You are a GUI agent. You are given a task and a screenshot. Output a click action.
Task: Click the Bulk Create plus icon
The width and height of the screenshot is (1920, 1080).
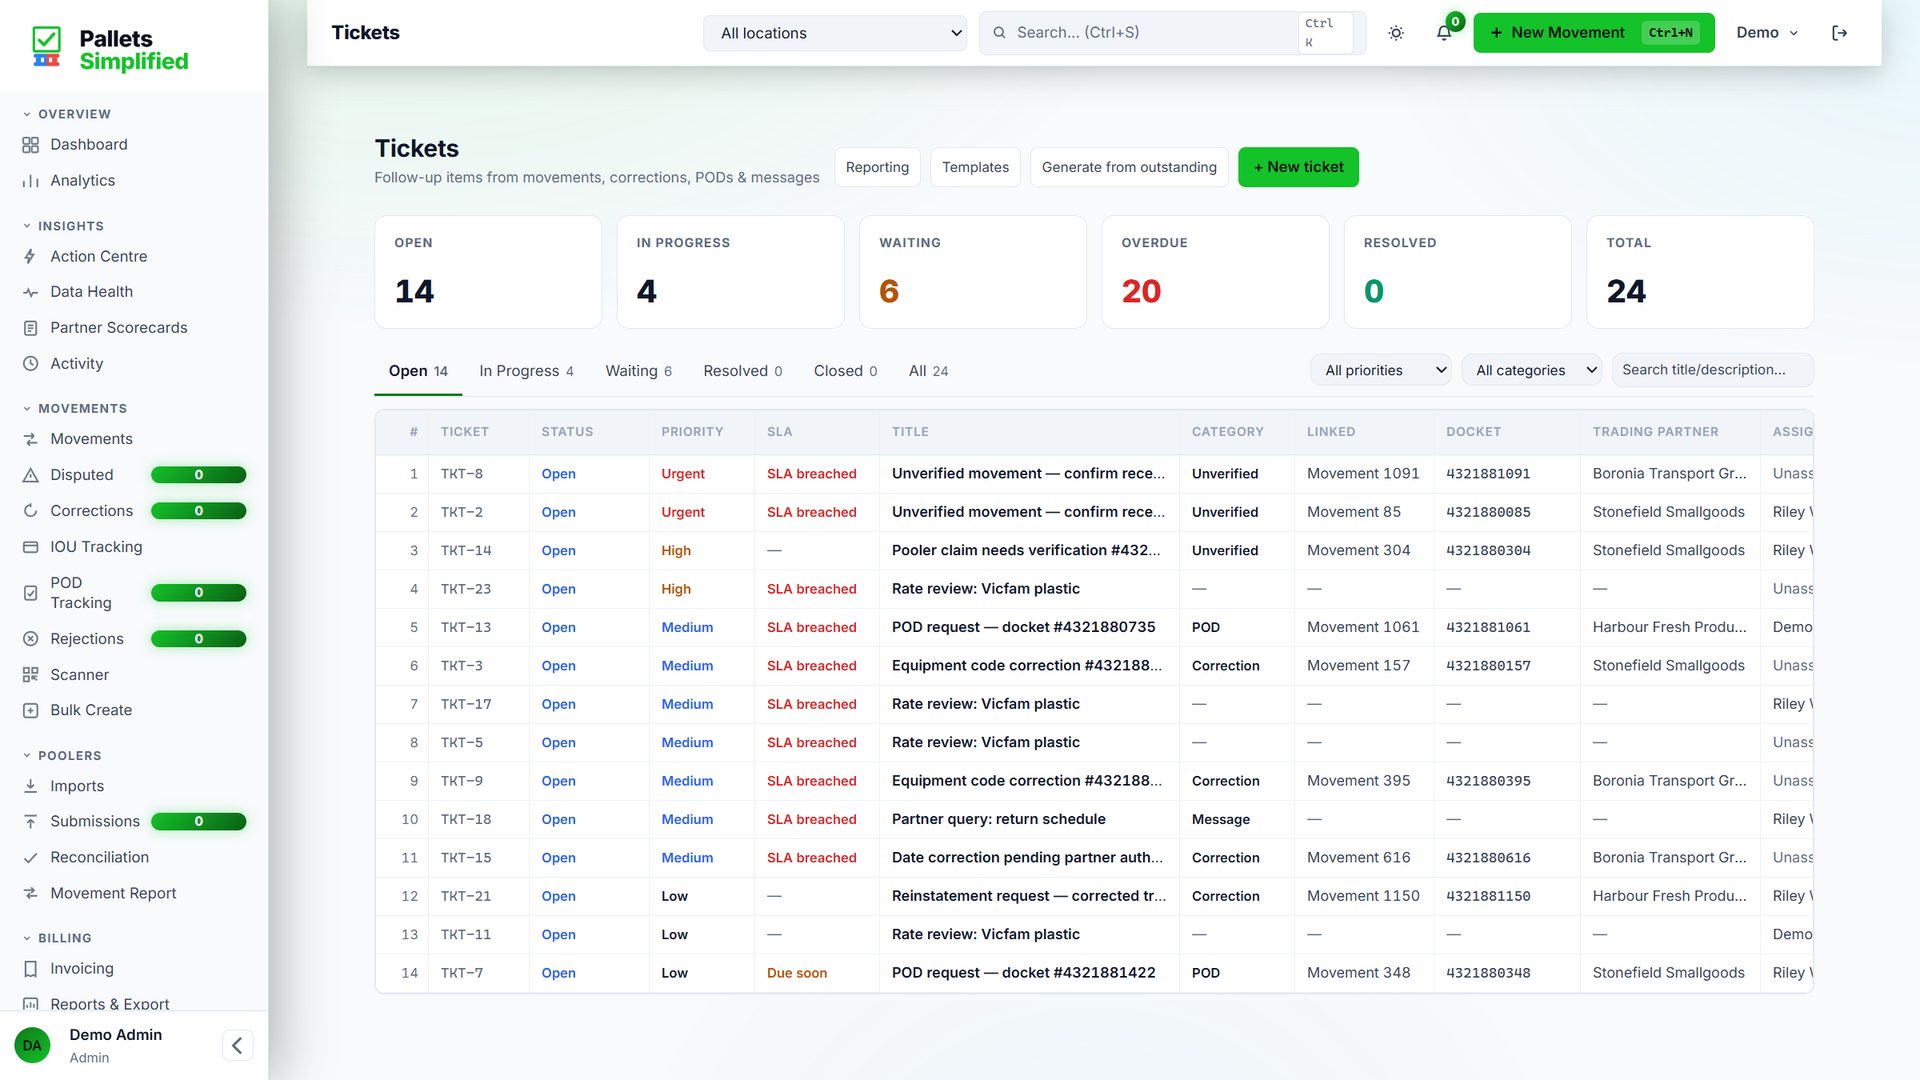[x=30, y=710]
